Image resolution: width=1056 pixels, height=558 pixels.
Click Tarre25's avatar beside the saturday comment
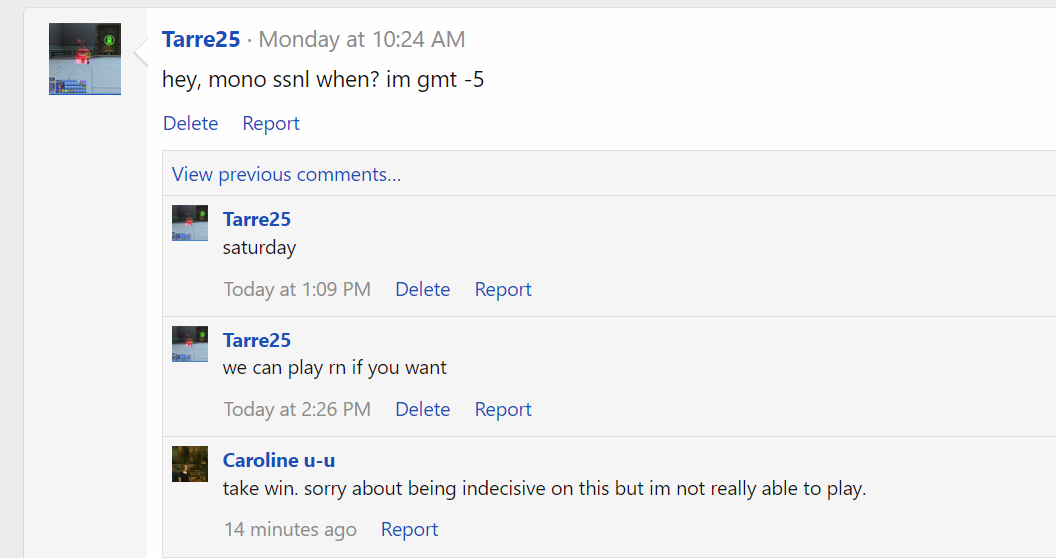190,223
